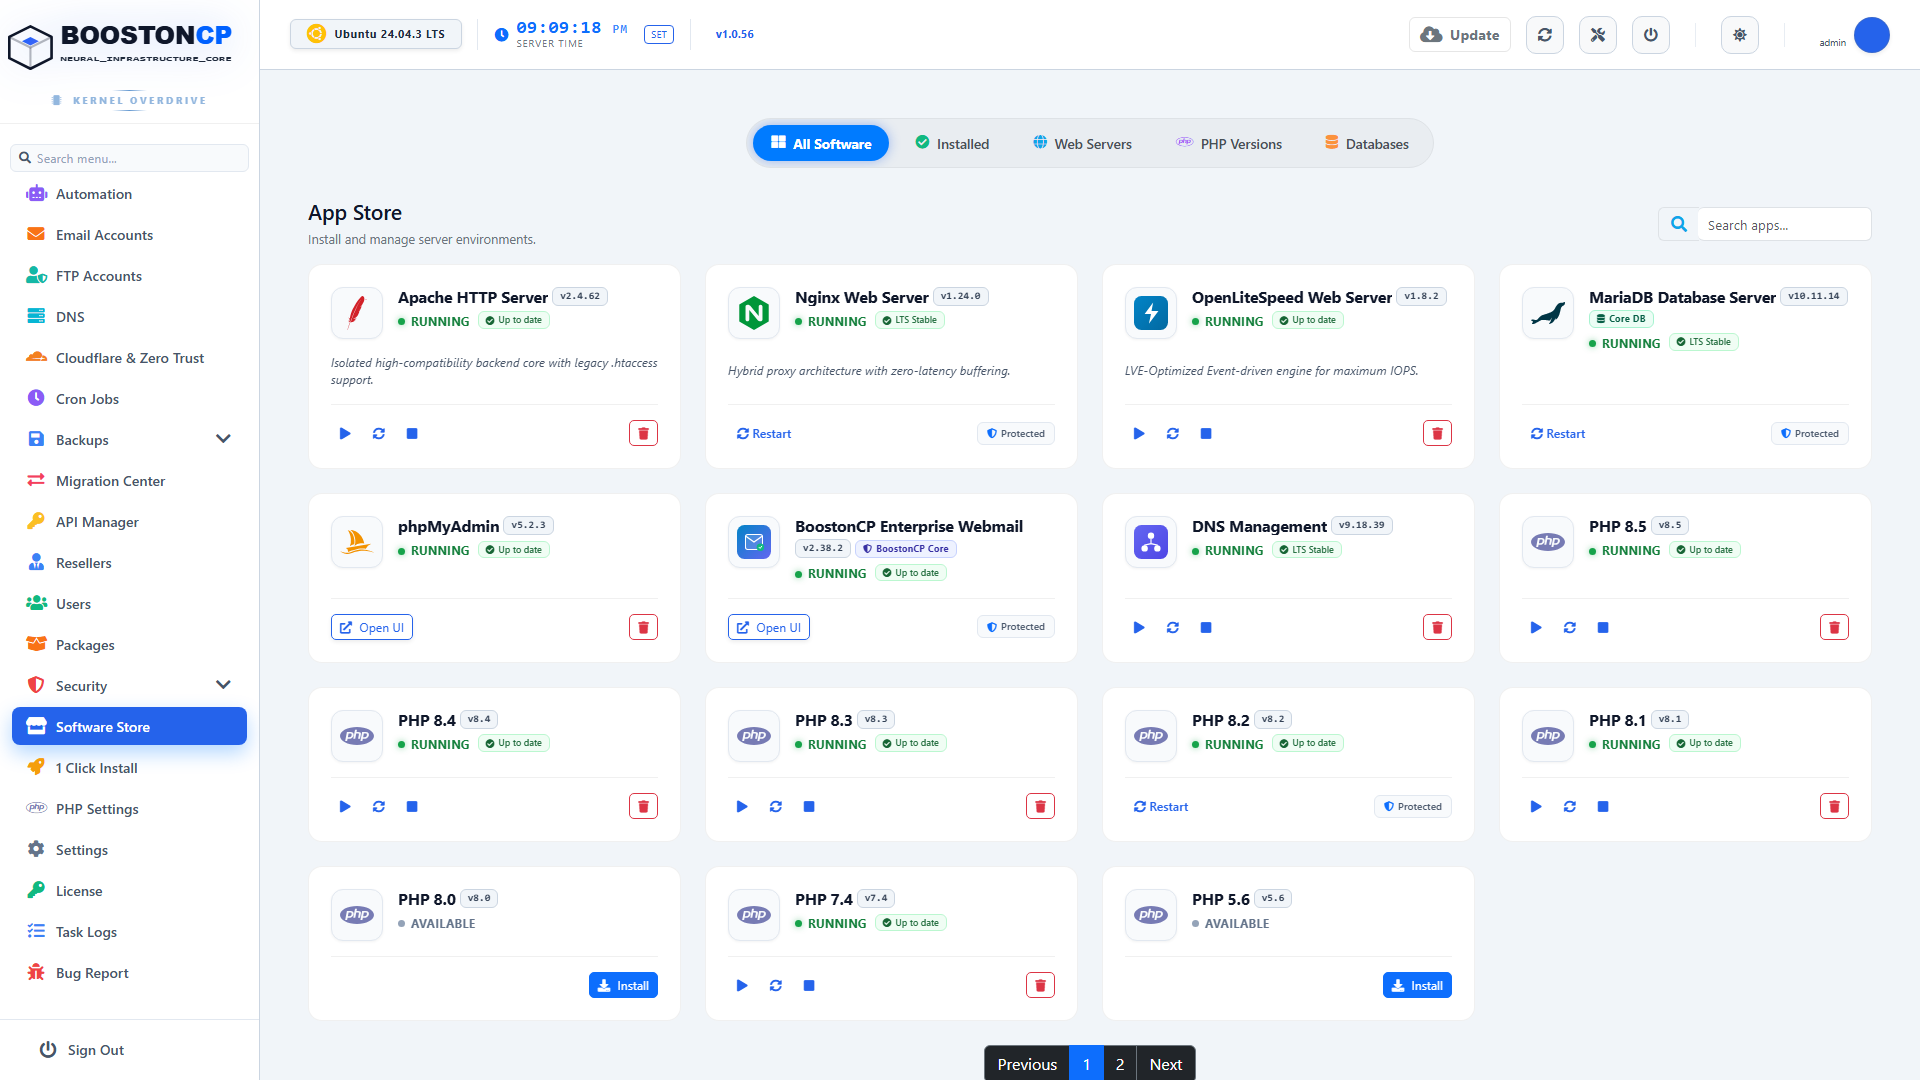Remove PHP 8.5 with trash icon
Screen dimensions: 1920x1080
1834,627
